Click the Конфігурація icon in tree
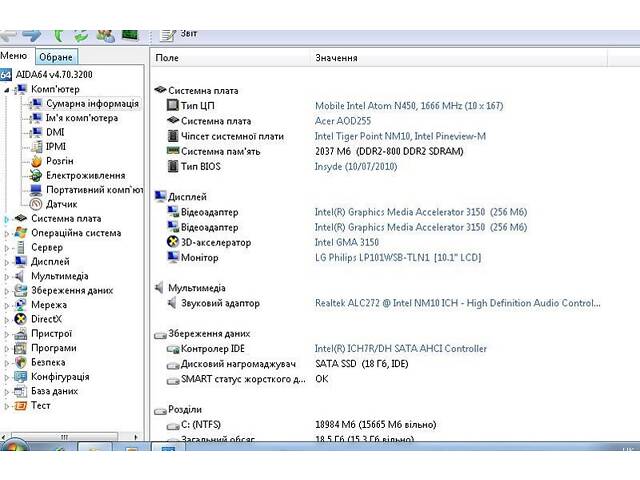Screen dimensions: 640x480 click(20, 377)
